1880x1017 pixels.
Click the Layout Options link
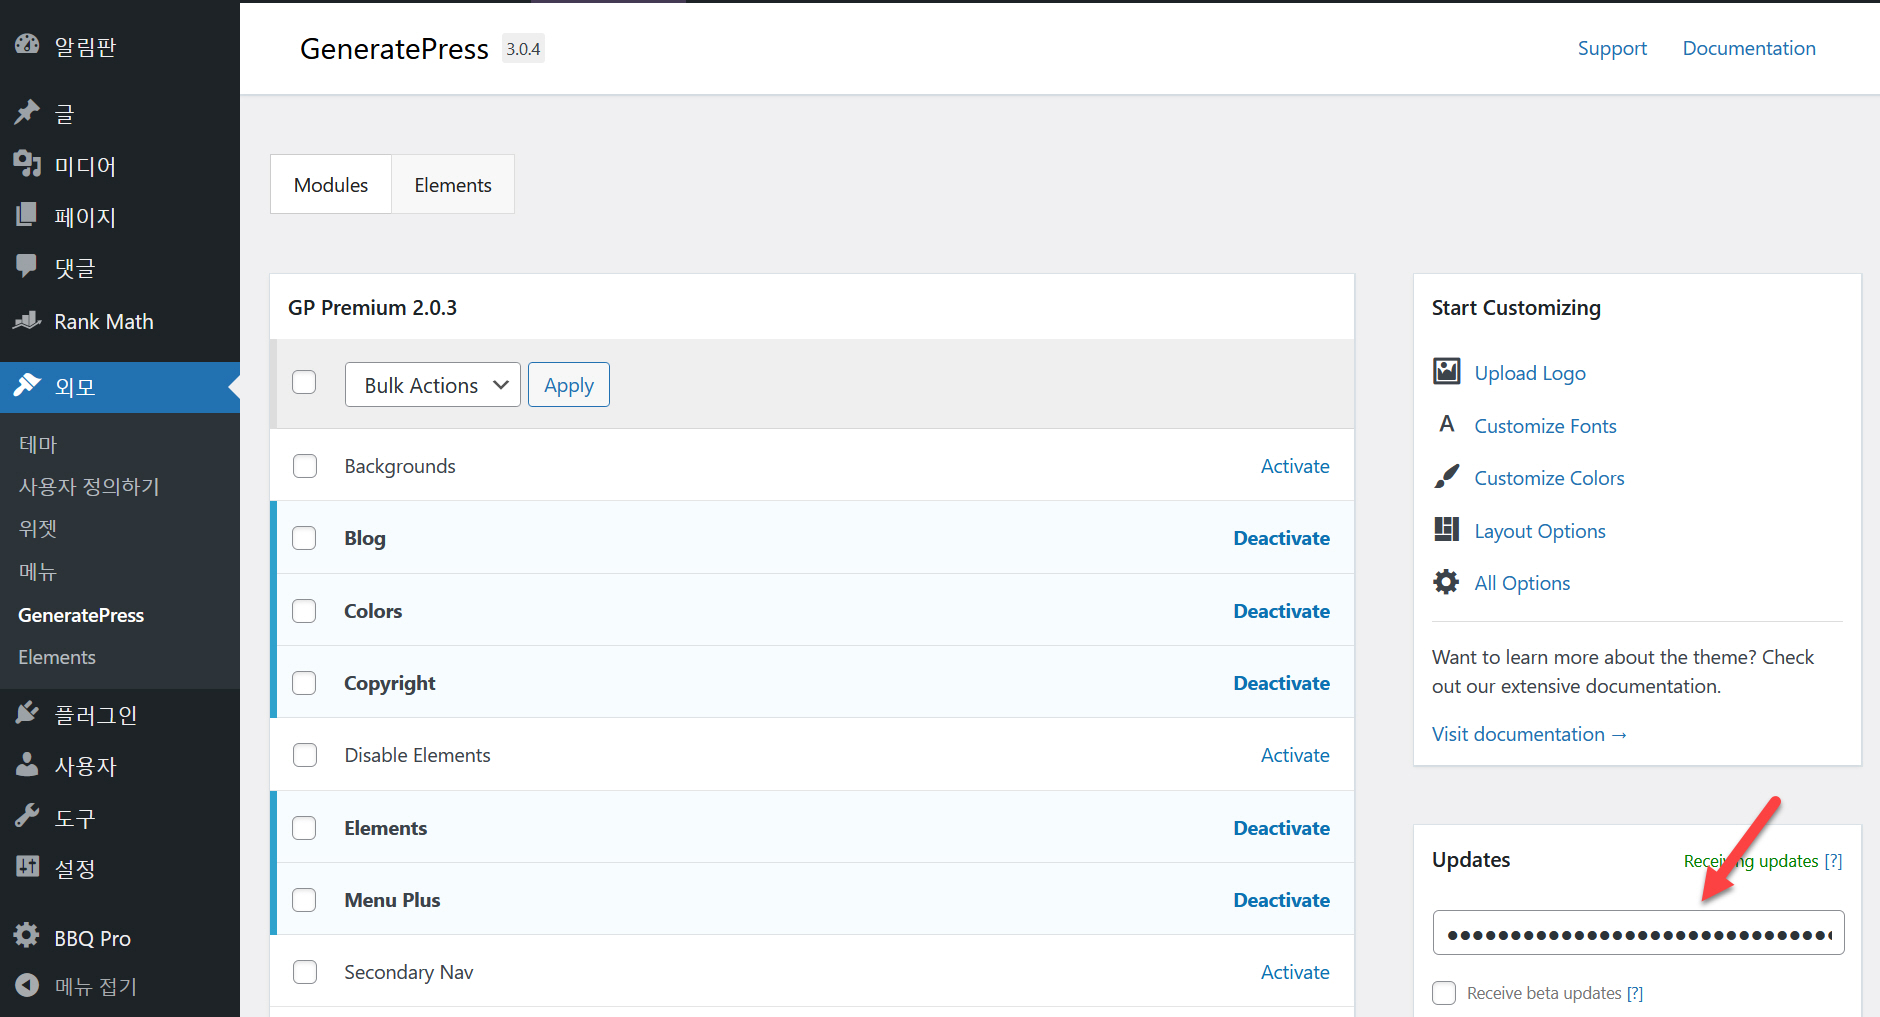1540,531
